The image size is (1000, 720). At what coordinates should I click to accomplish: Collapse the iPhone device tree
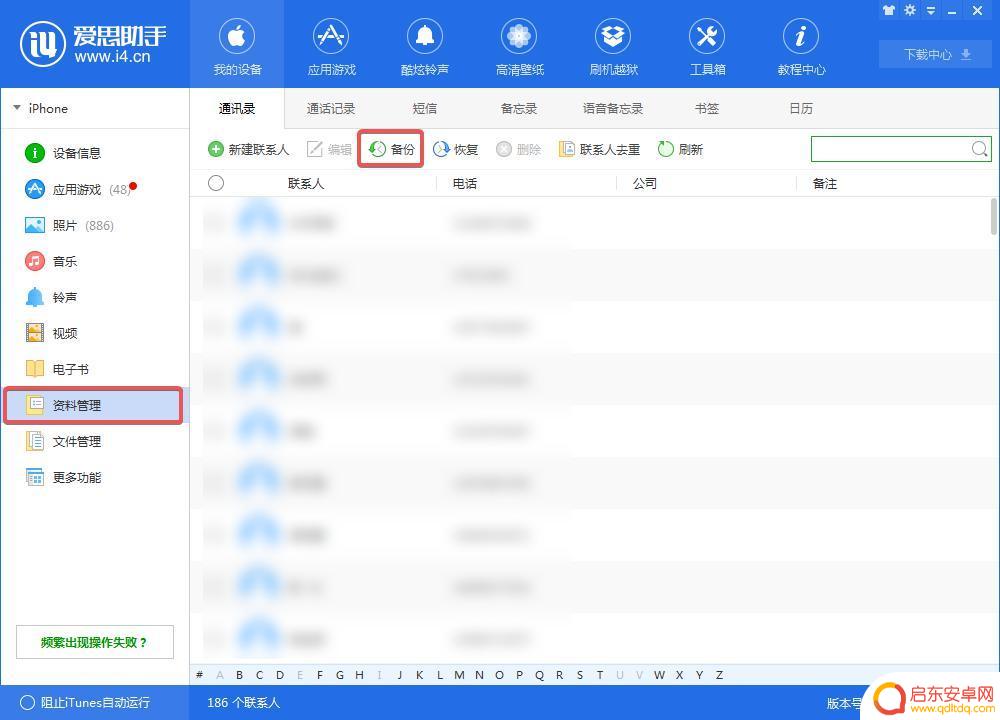click(x=17, y=108)
